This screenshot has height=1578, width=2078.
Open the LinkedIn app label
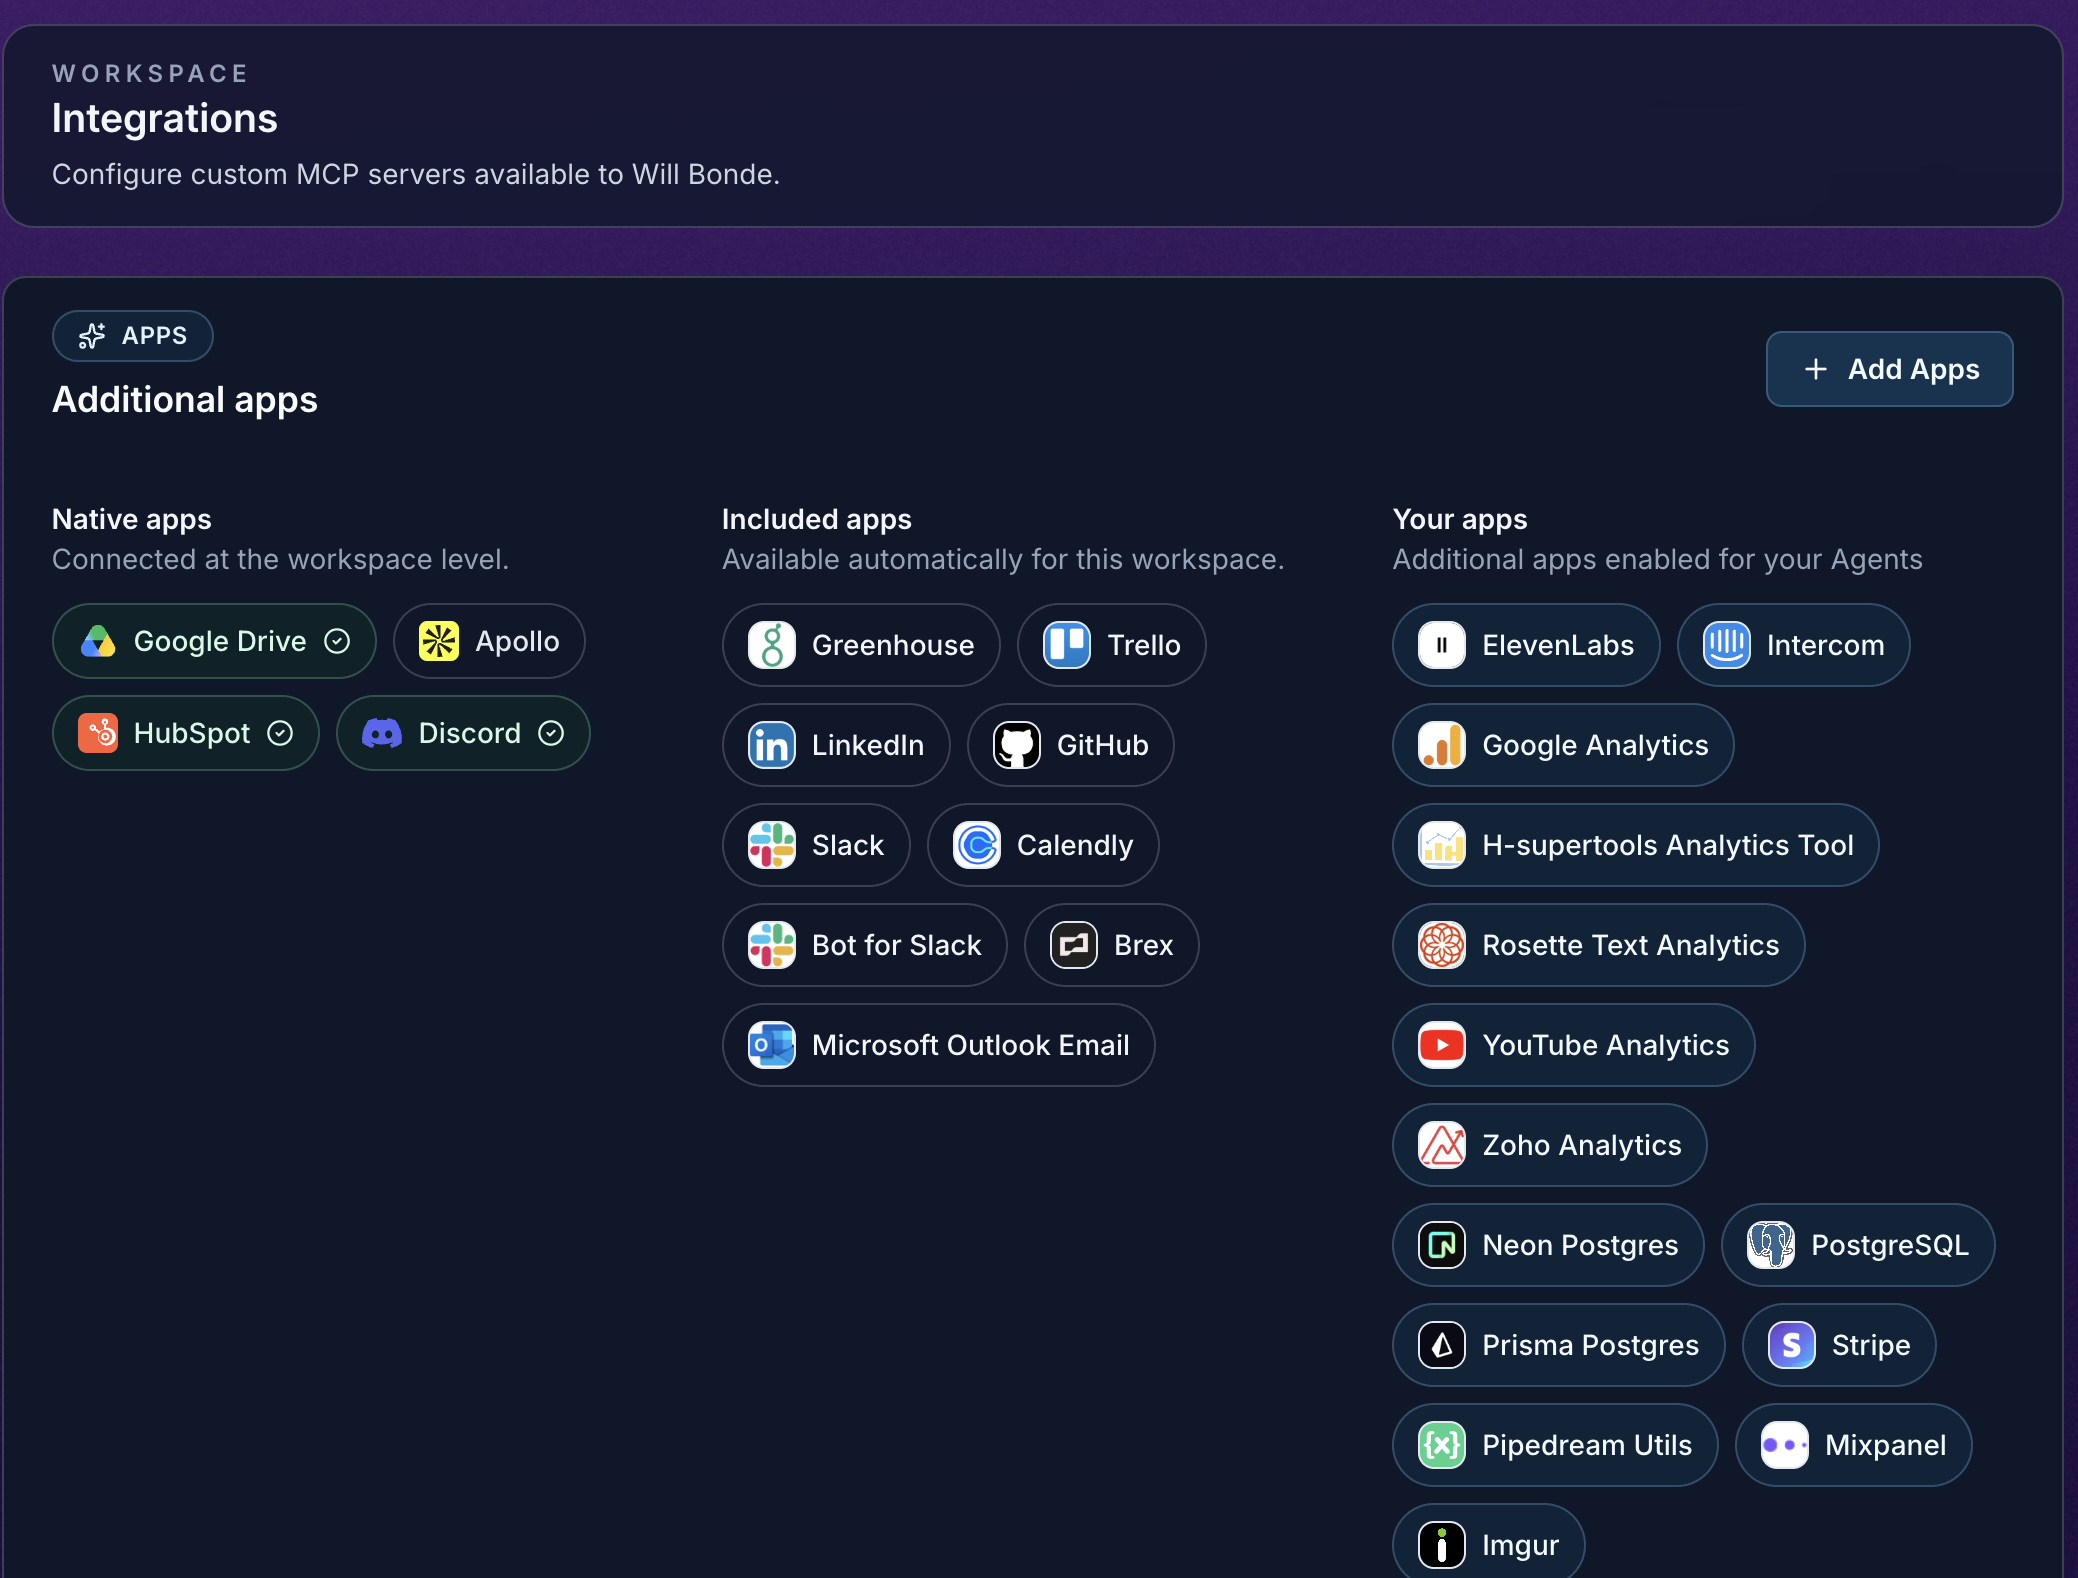click(868, 745)
